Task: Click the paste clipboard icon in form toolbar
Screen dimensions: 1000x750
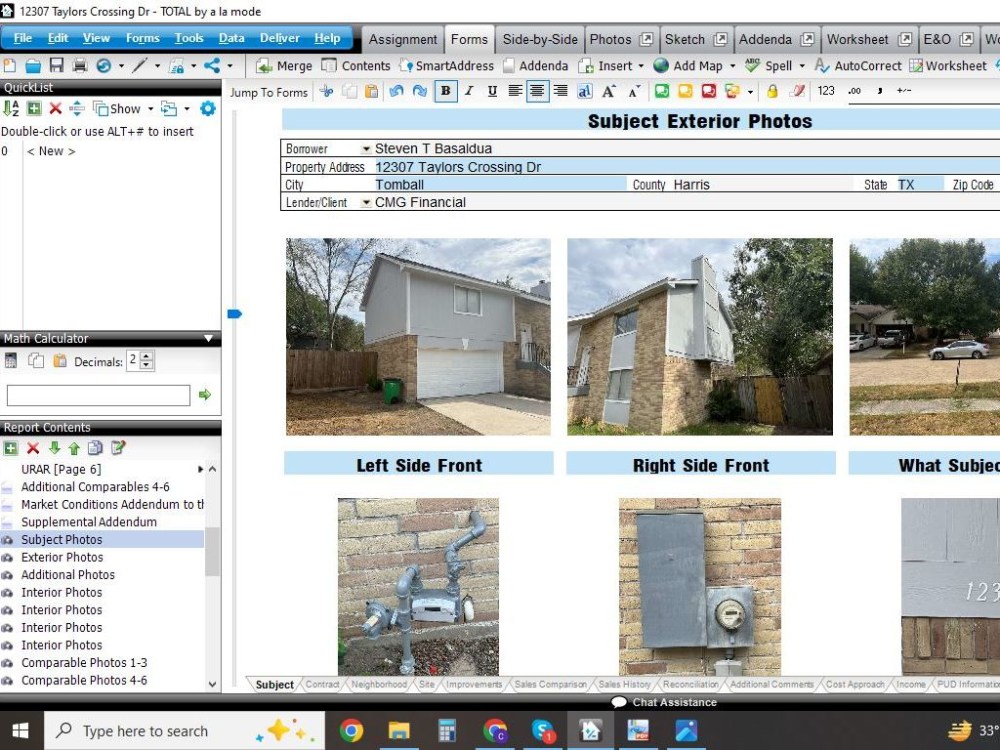Action: 371,91
